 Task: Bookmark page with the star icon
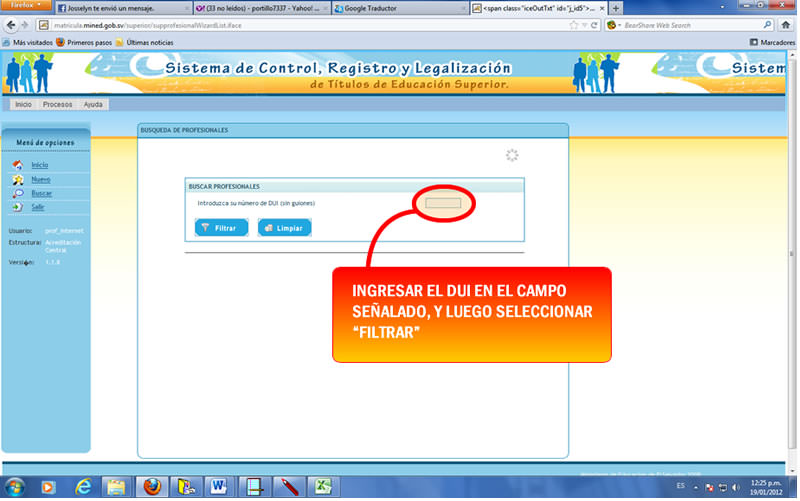coord(574,25)
